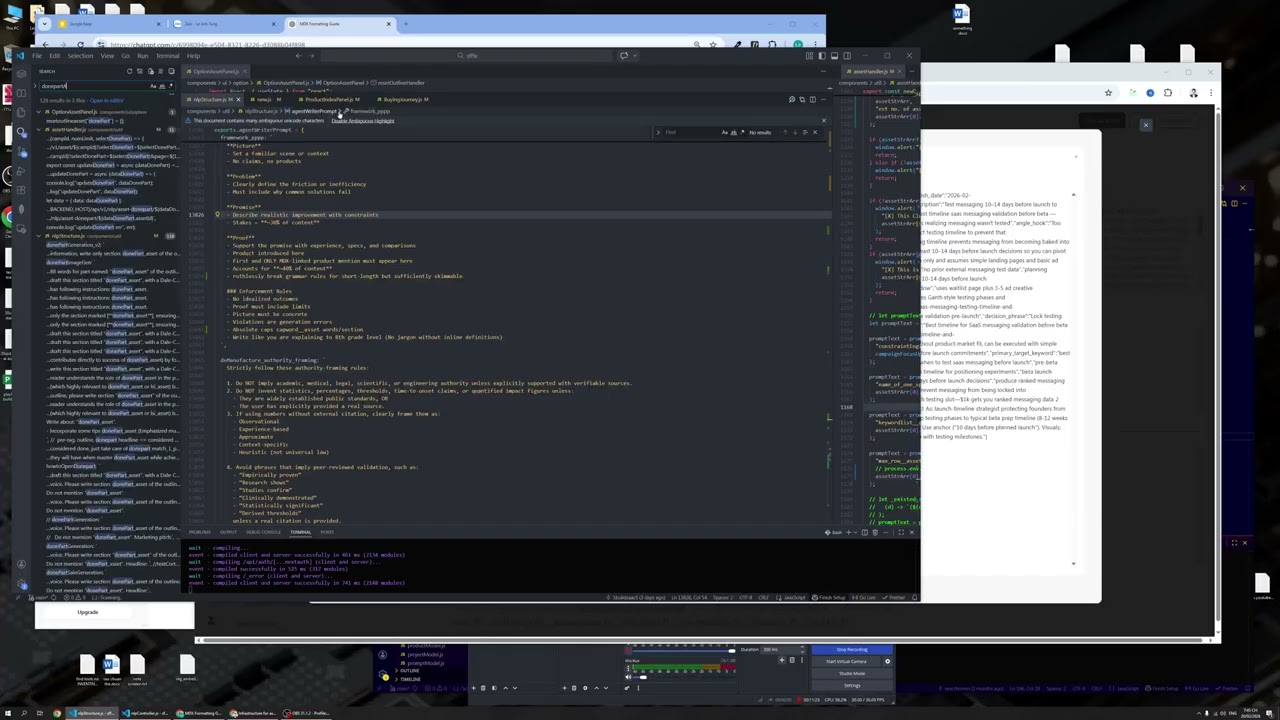Viewport: 1280px width, 720px height.
Task: Click Open in editor link in search
Action: [x=106, y=100]
